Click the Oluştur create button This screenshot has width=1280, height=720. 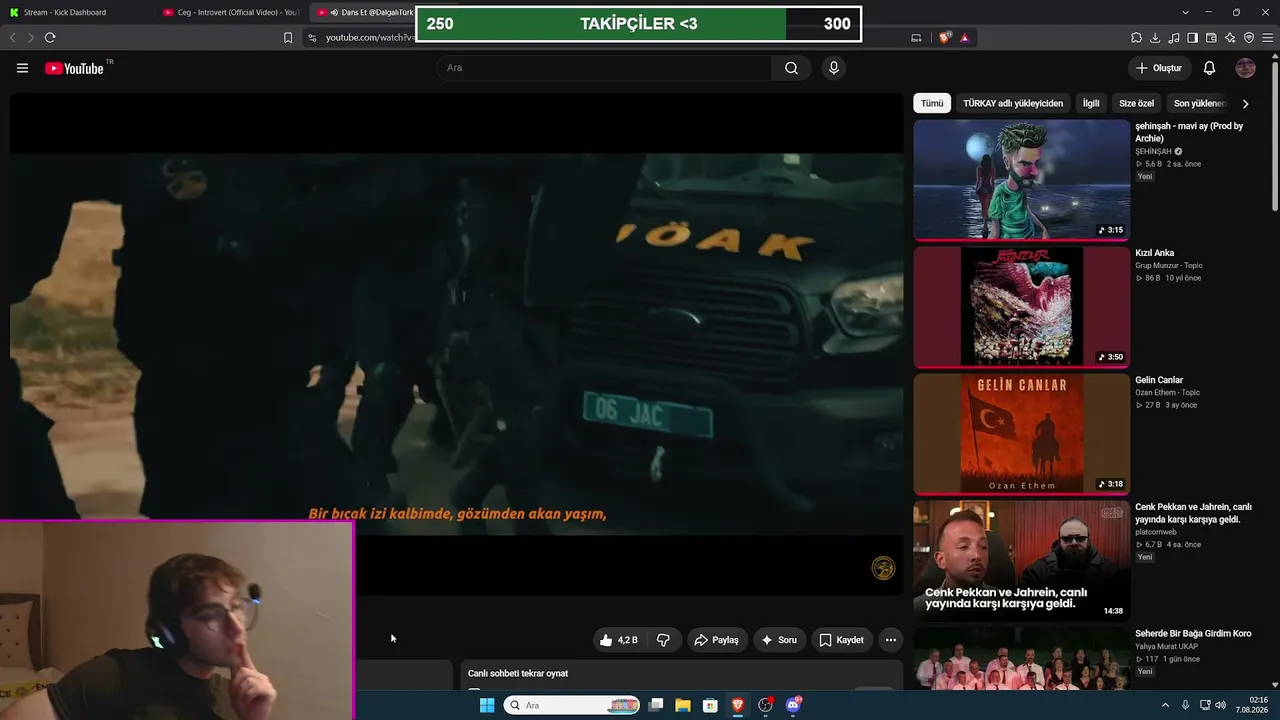[1159, 68]
